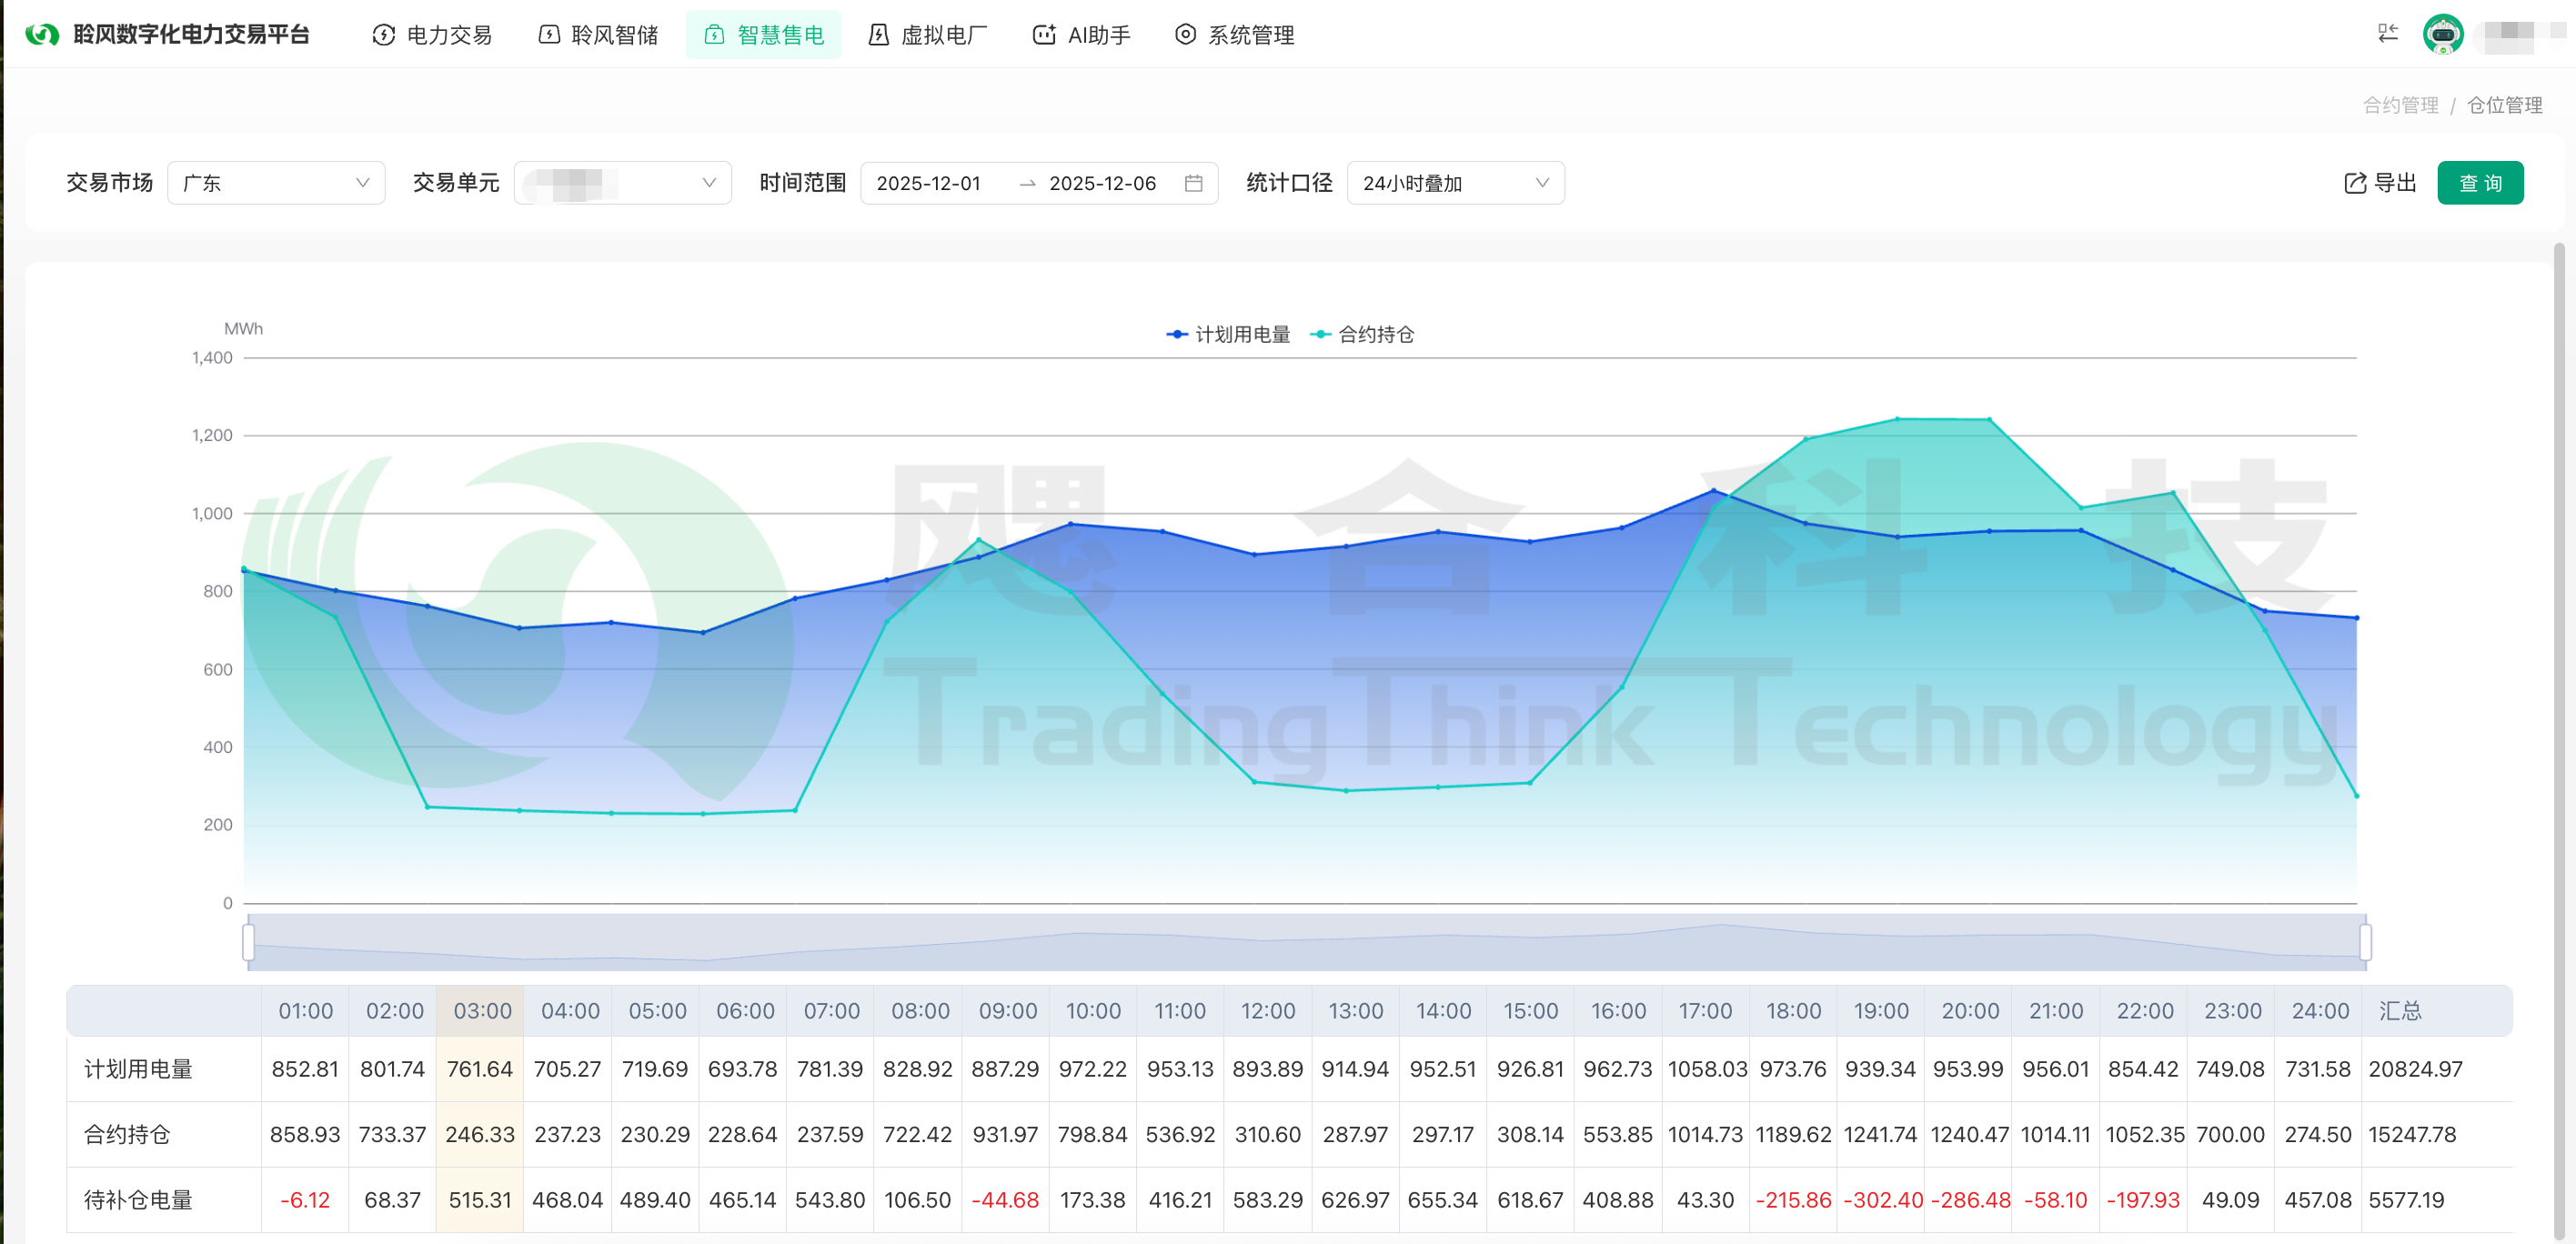This screenshot has height=1244, width=2576.
Task: Open 系统管理 menu
Action: tap(1234, 35)
